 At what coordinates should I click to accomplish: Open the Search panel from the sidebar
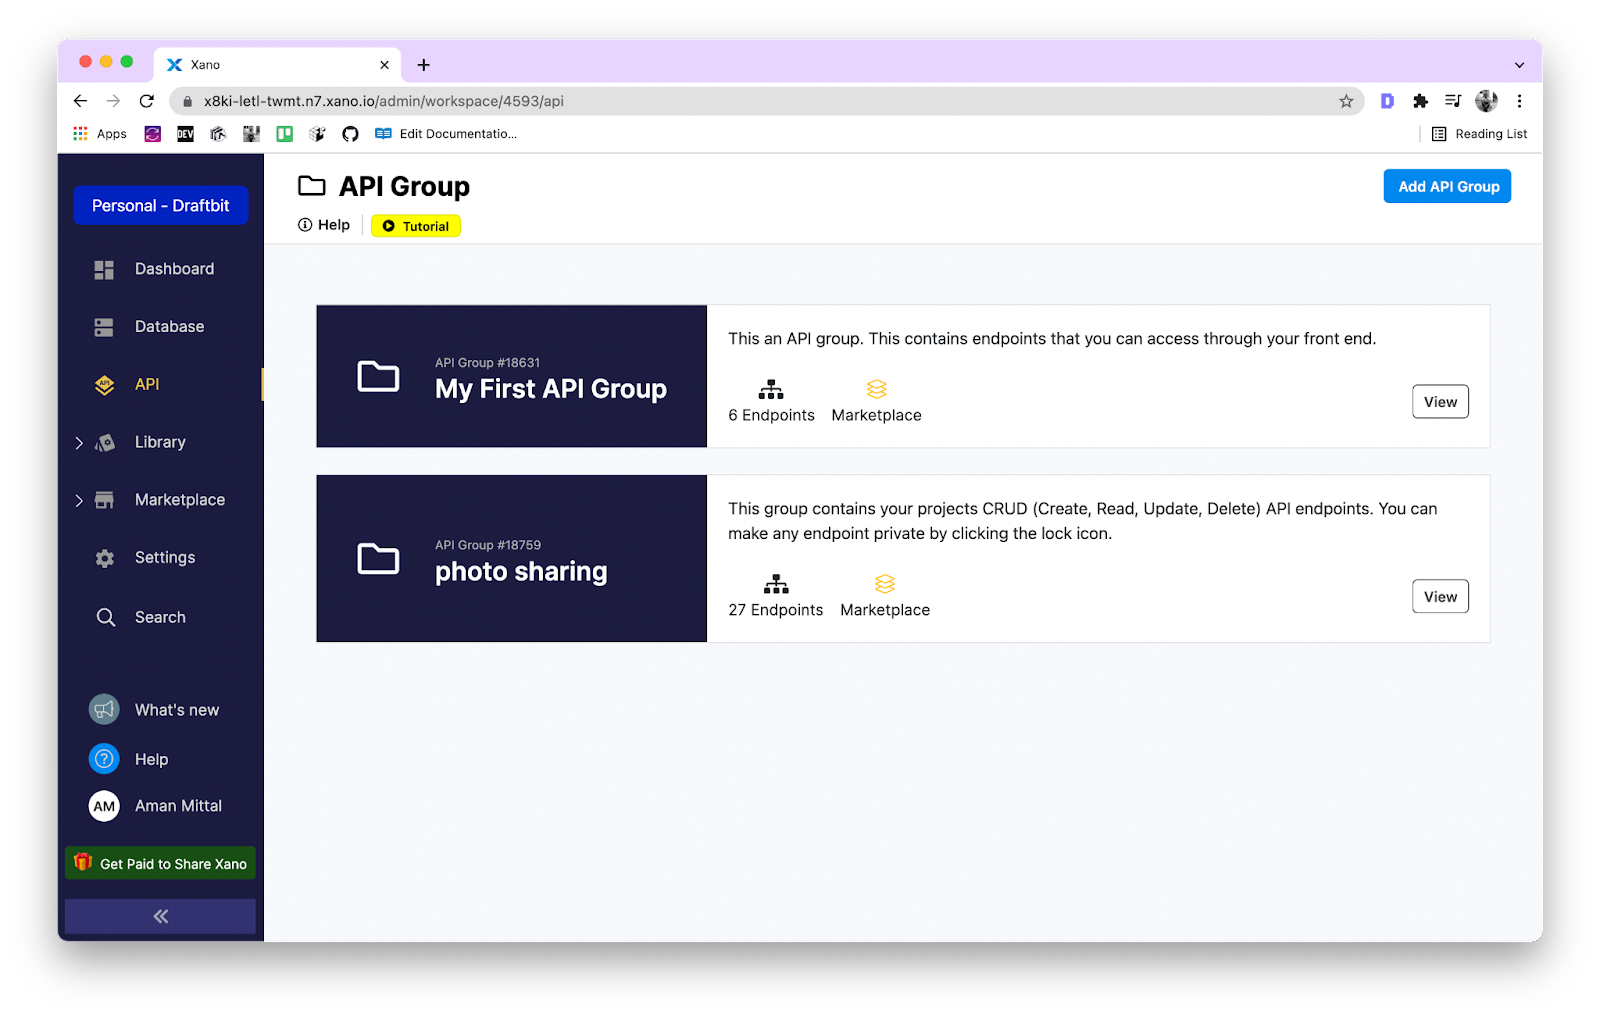click(104, 617)
